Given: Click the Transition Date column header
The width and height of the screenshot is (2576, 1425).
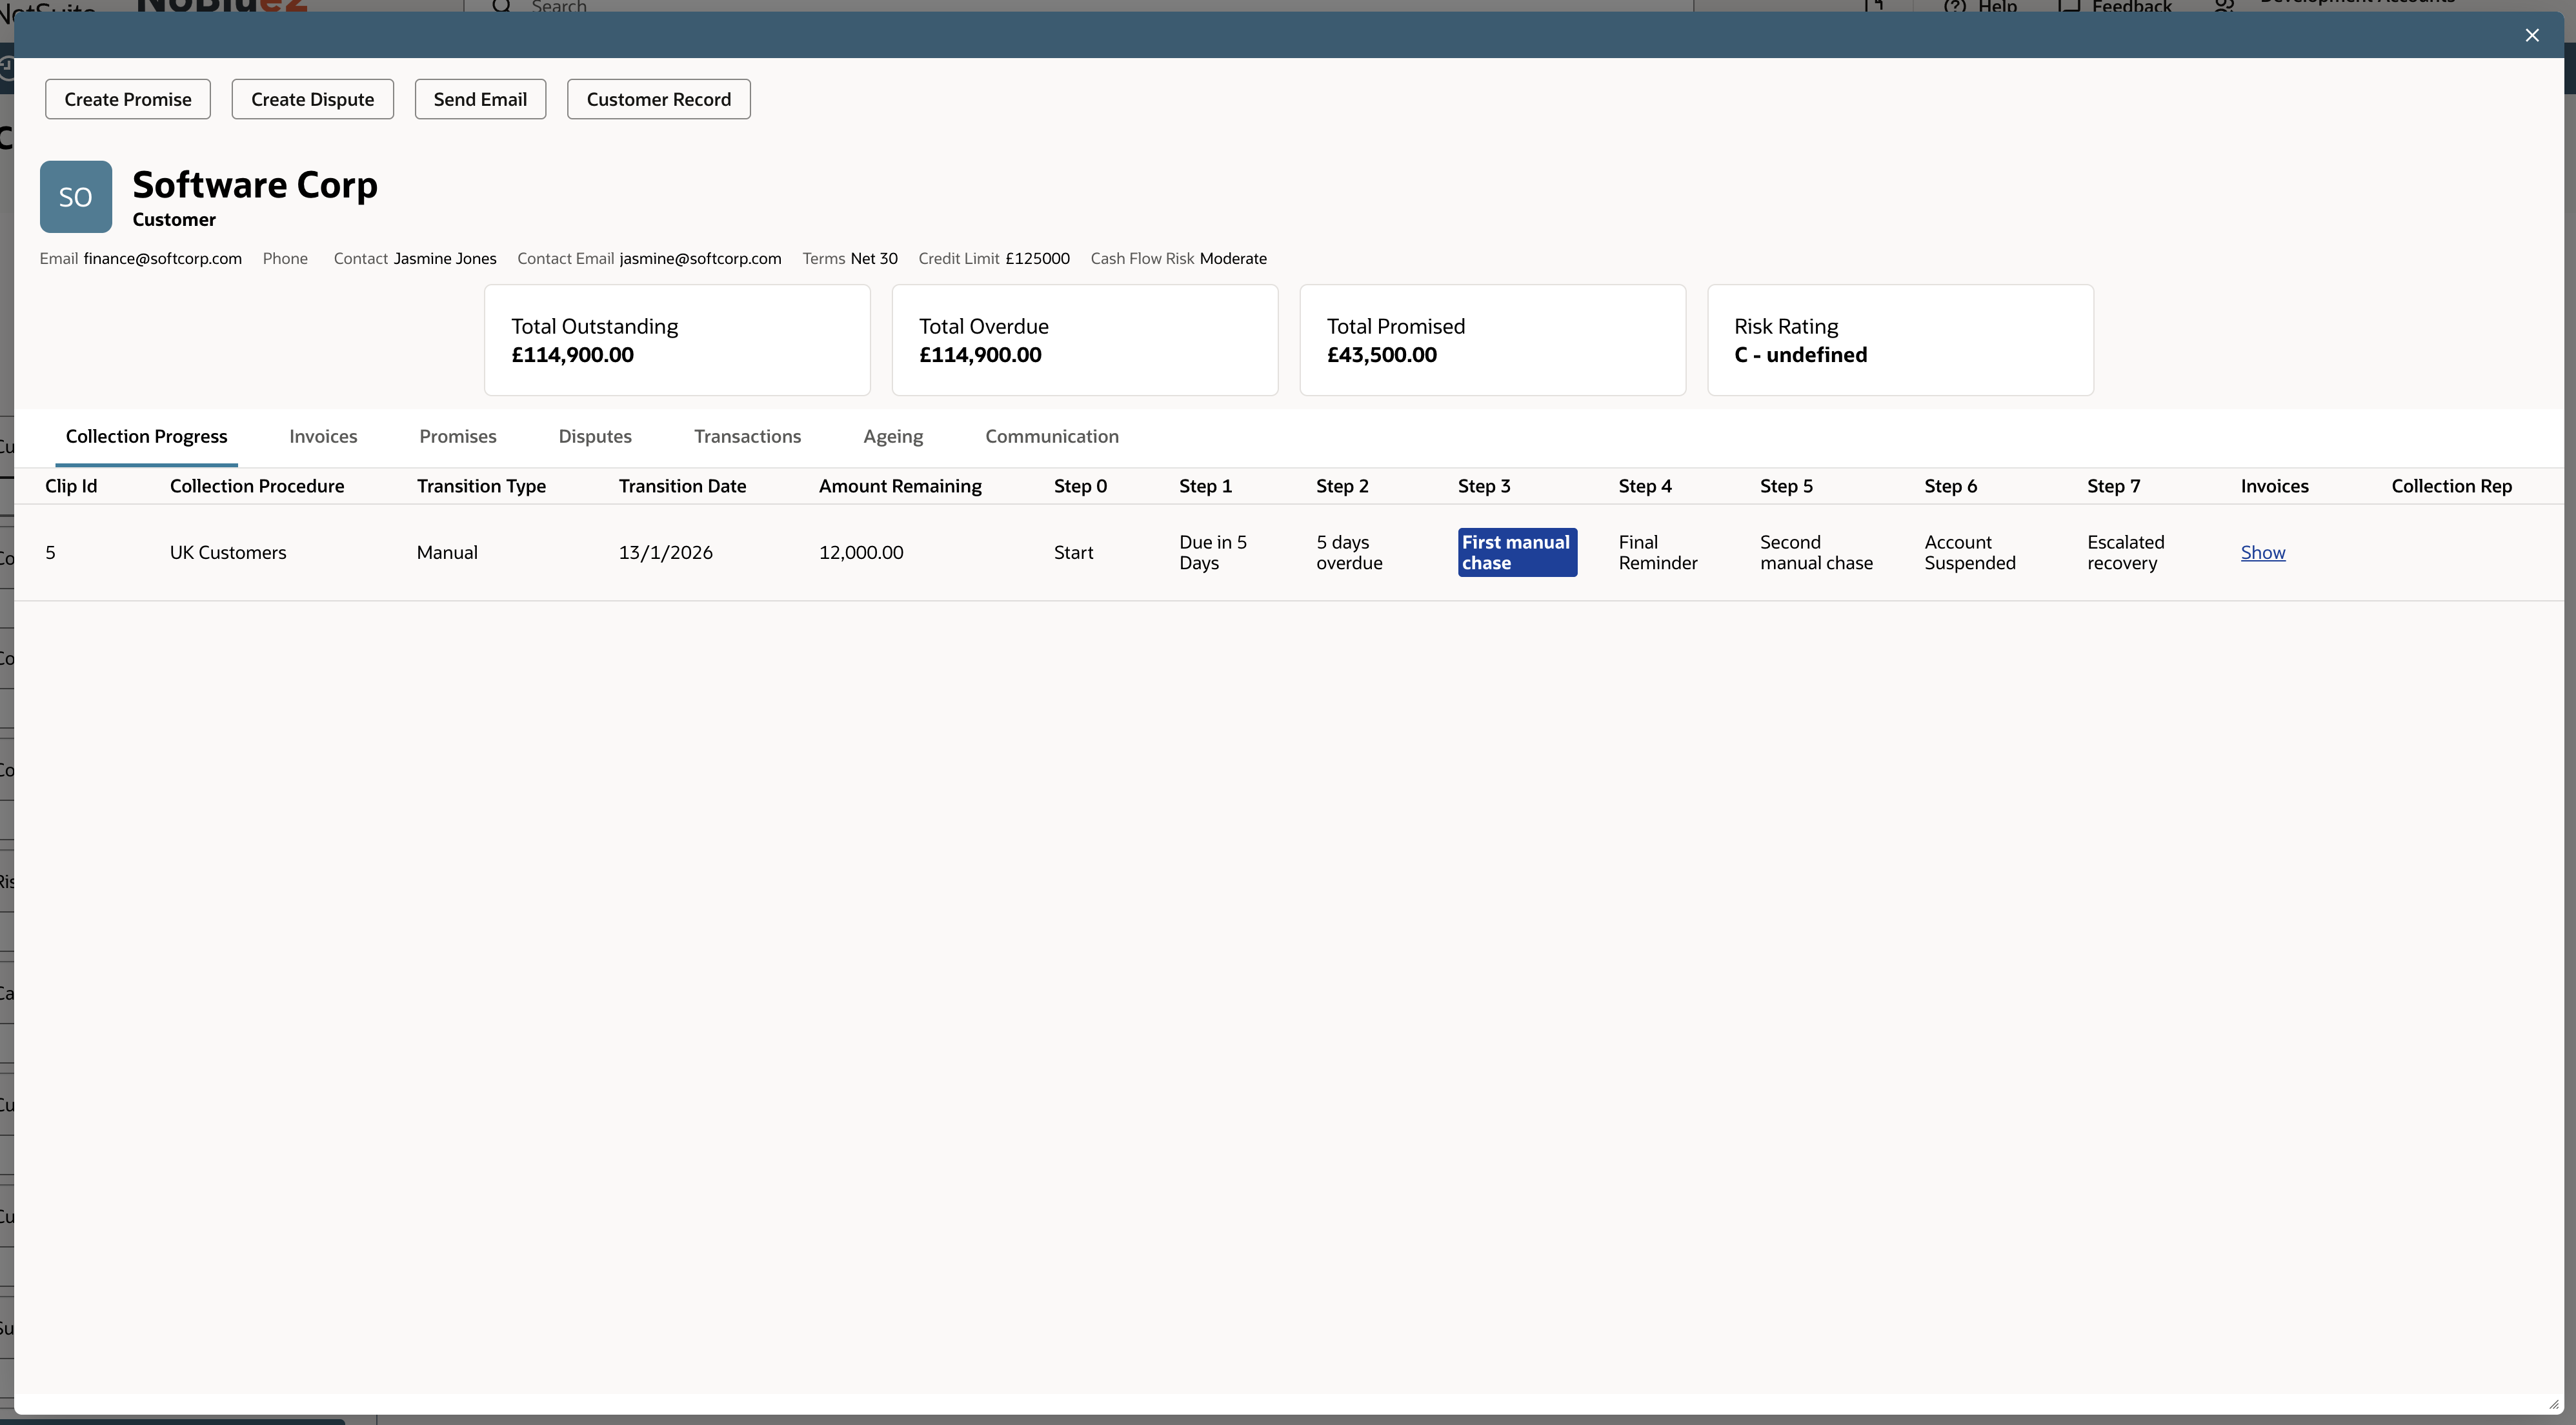Looking at the screenshot, I should pyautogui.click(x=682, y=486).
